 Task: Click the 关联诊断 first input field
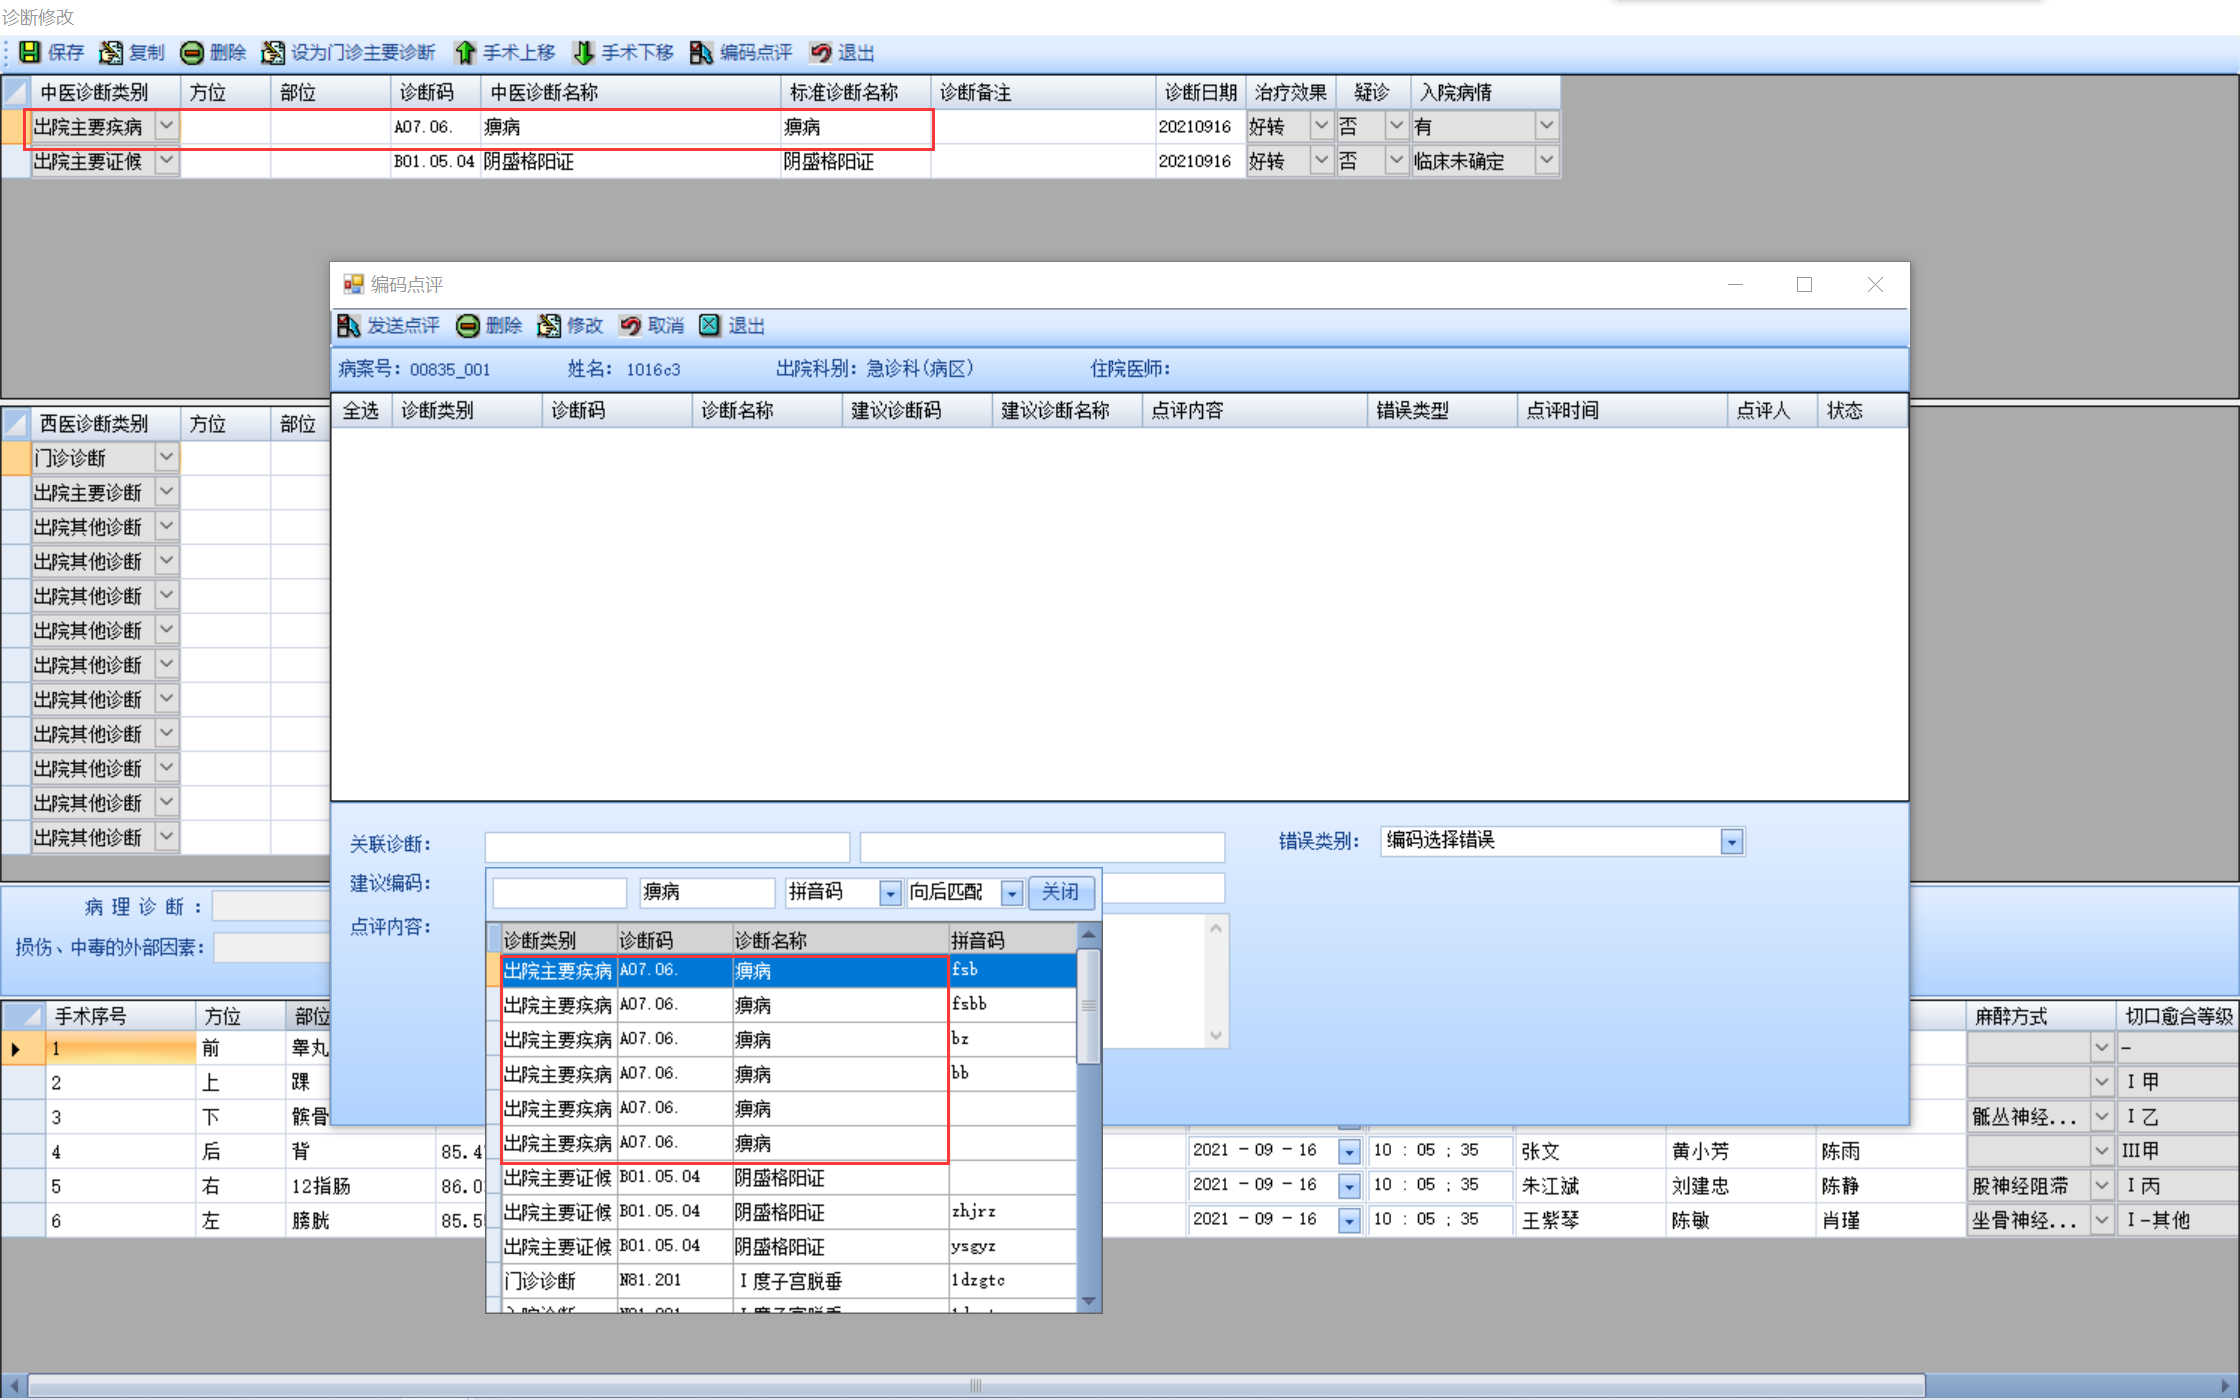pos(666,846)
